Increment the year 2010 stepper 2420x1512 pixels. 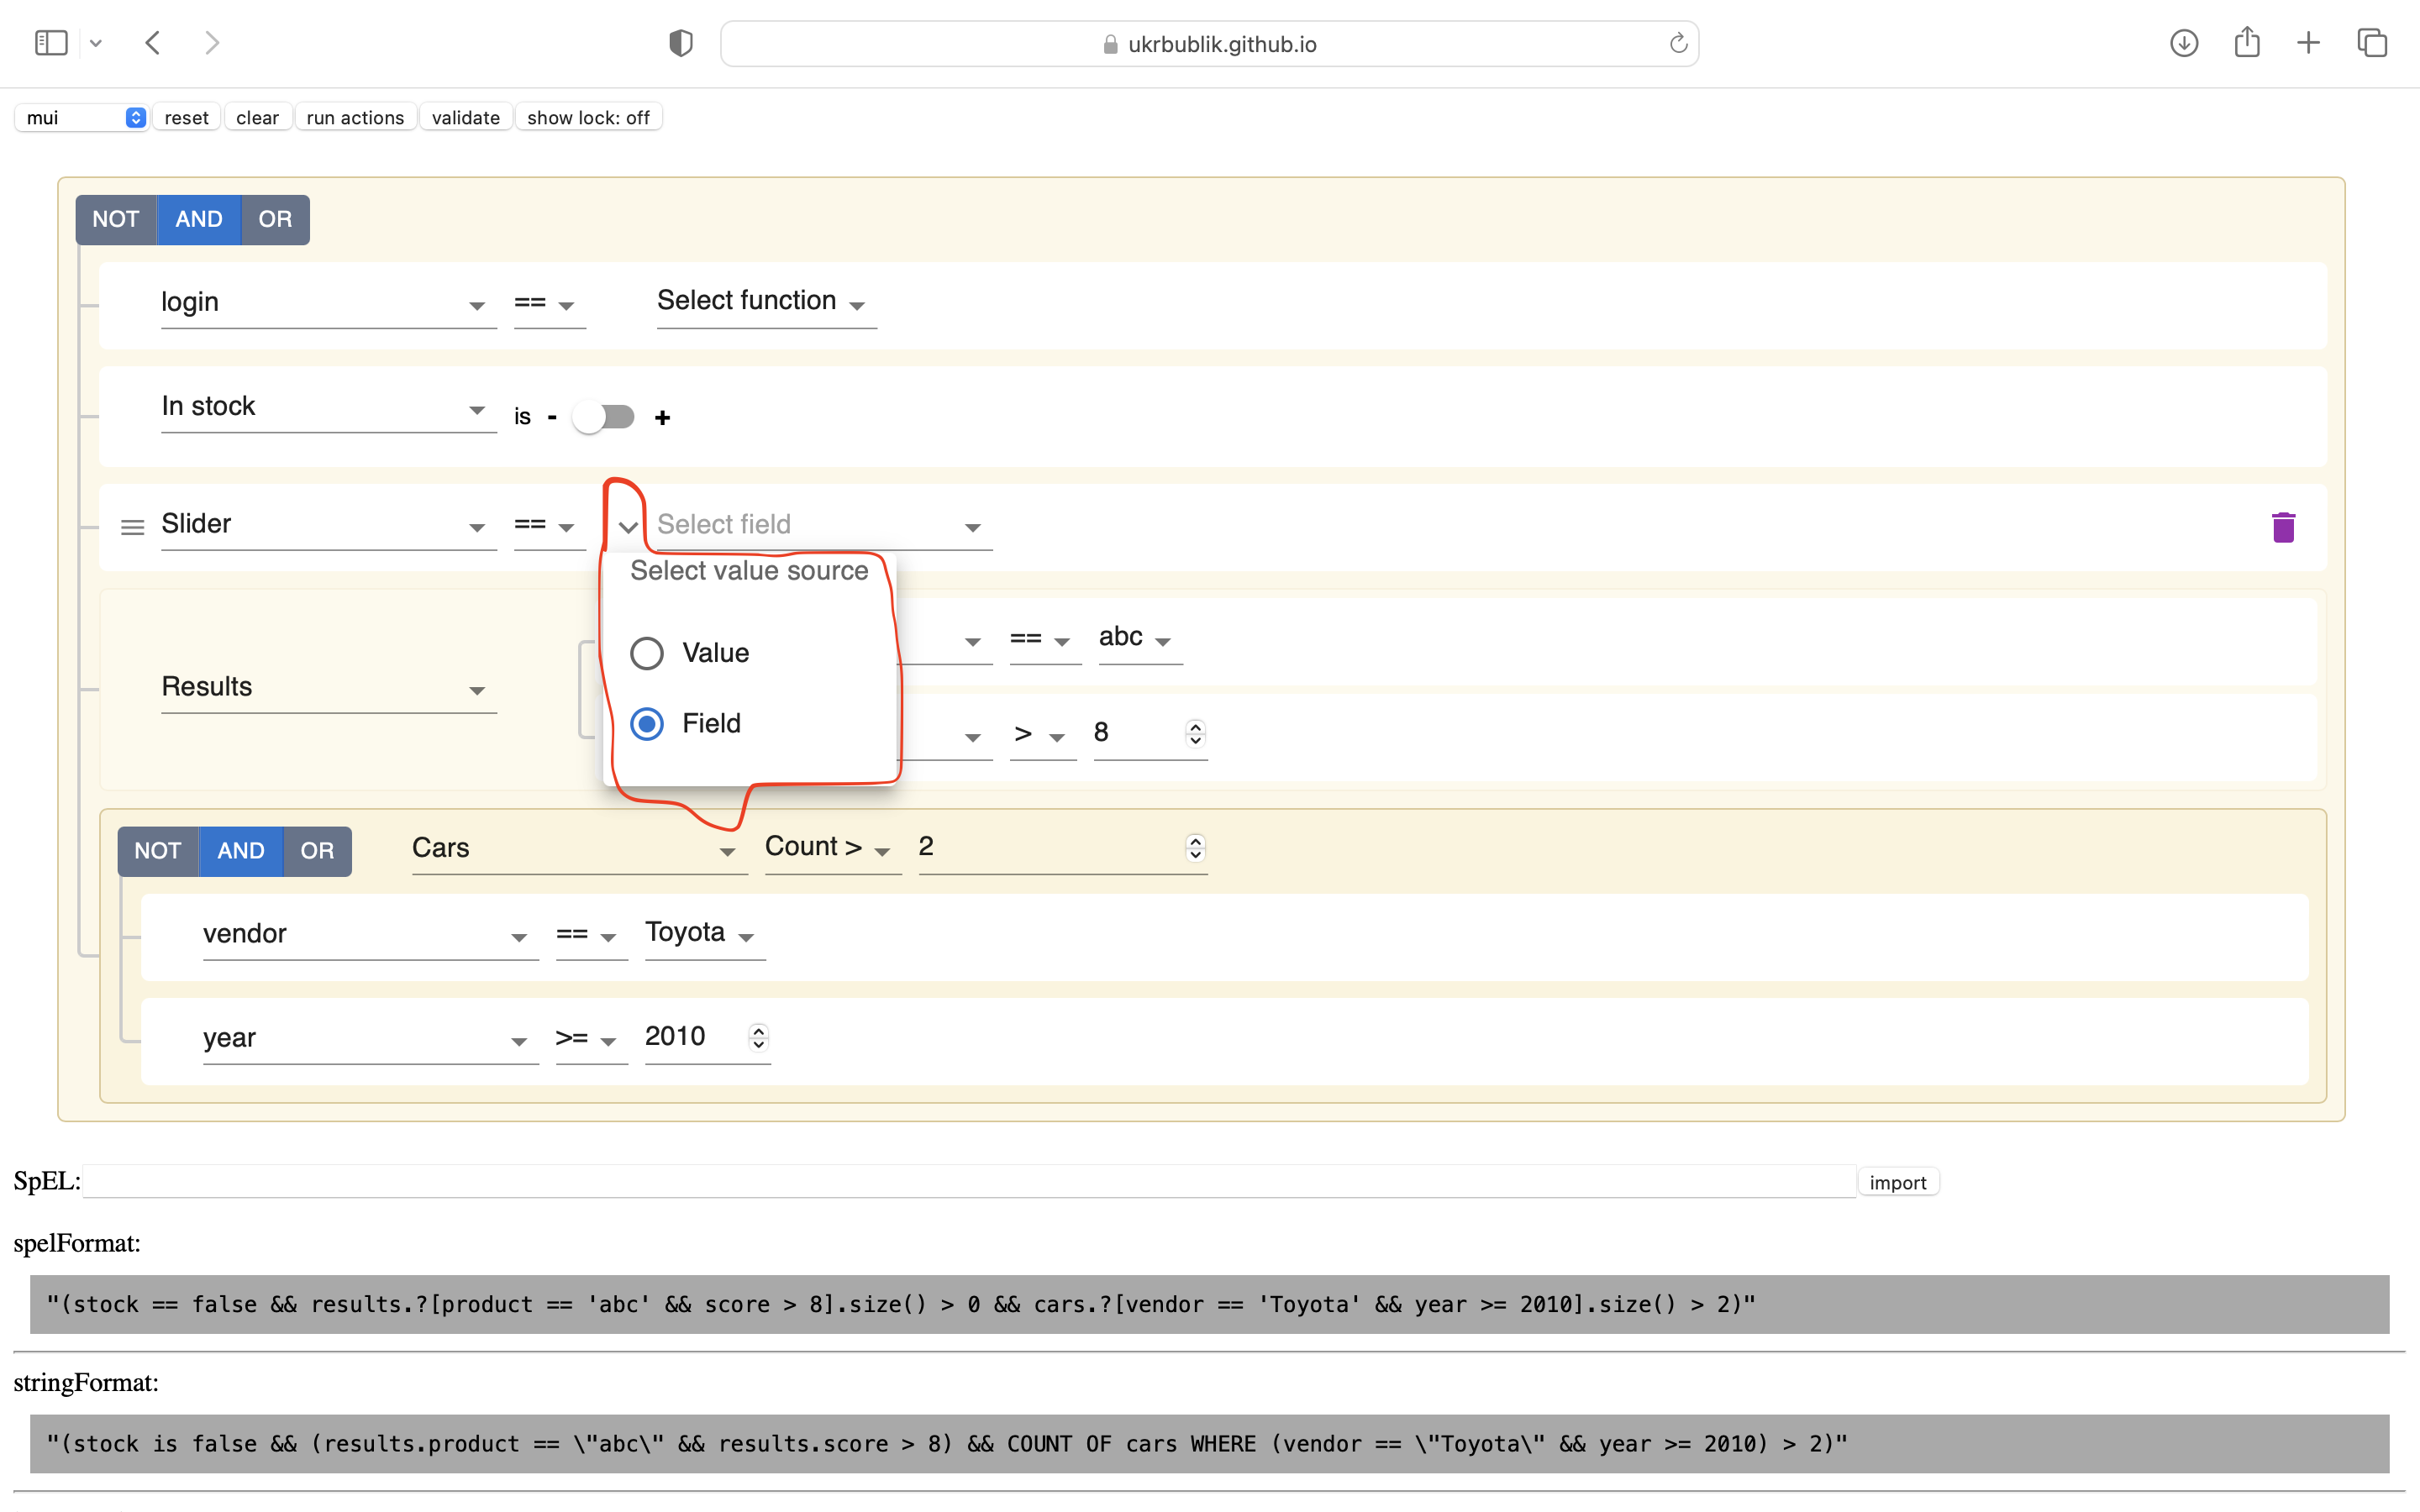click(x=758, y=1031)
